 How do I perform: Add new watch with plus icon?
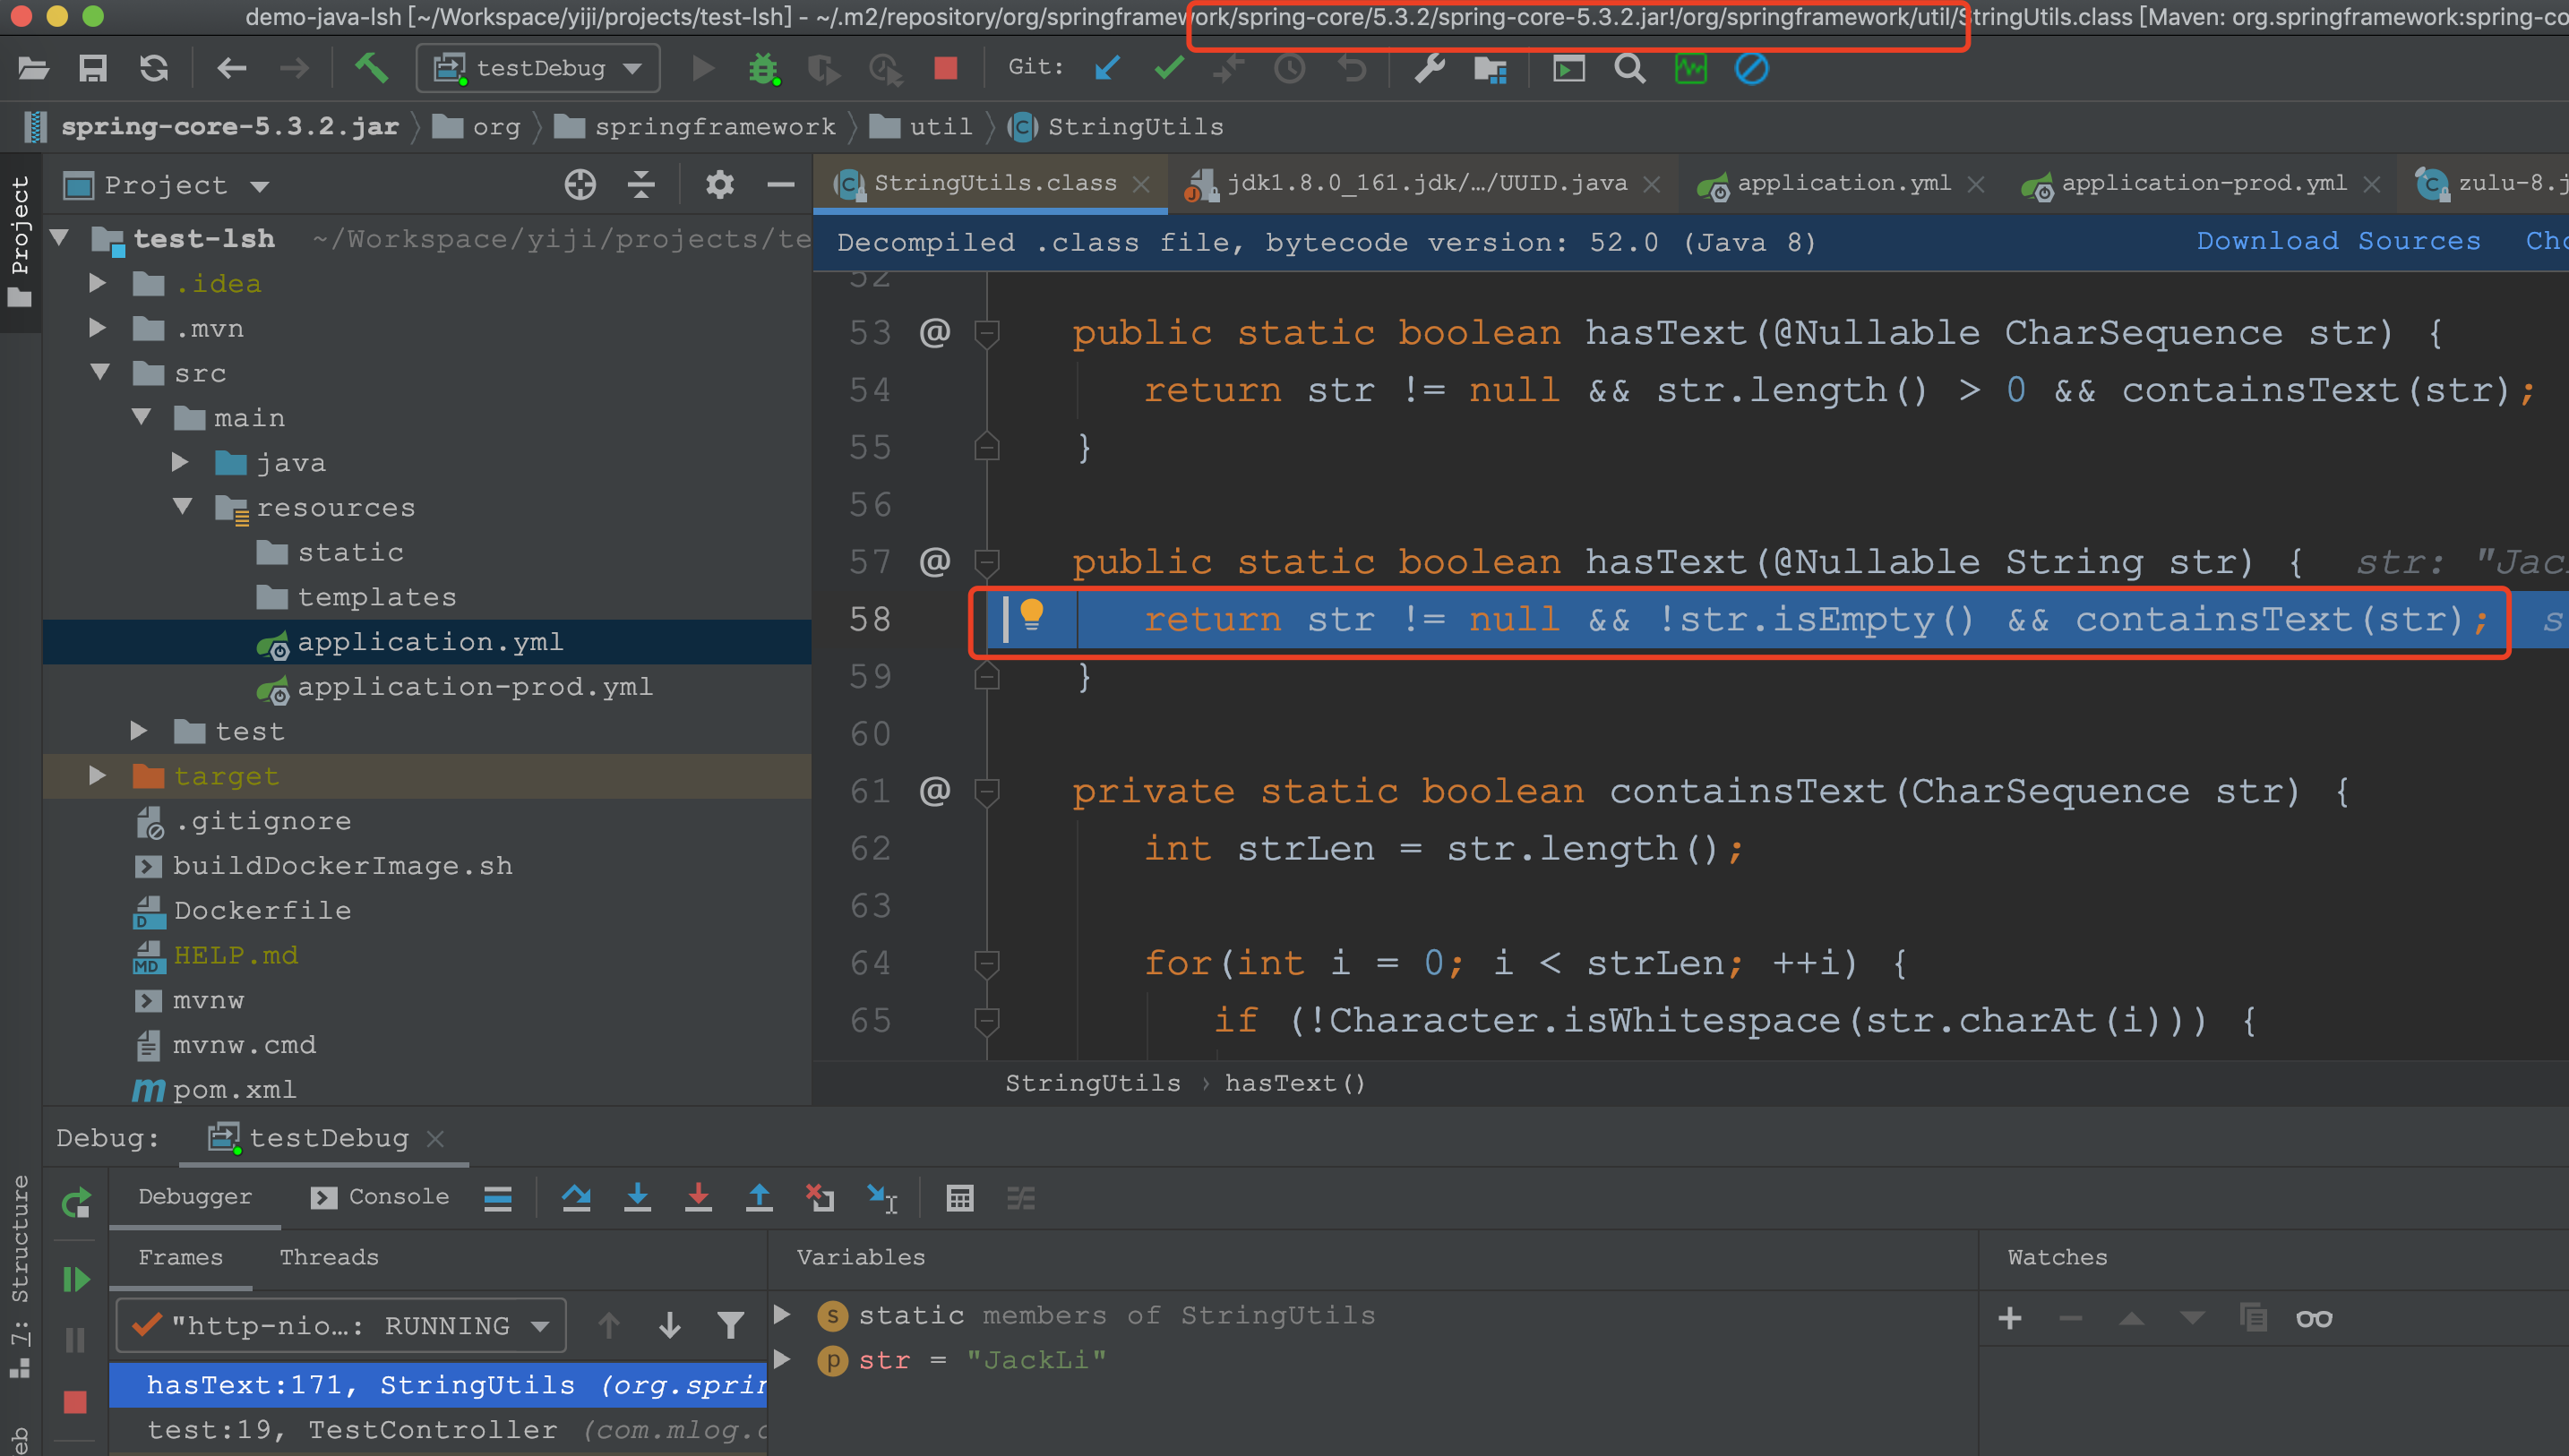coord(2010,1318)
